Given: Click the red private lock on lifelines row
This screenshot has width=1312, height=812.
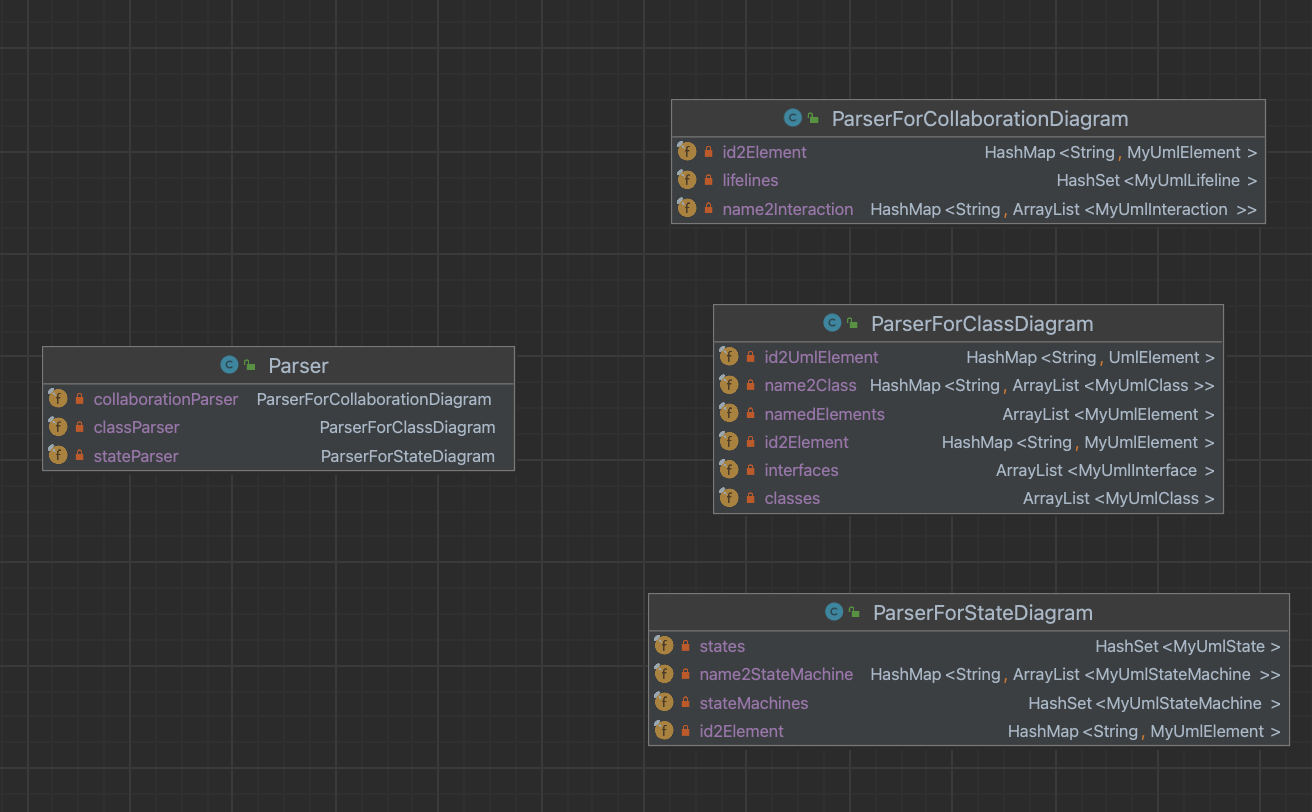Looking at the screenshot, I should (709, 181).
